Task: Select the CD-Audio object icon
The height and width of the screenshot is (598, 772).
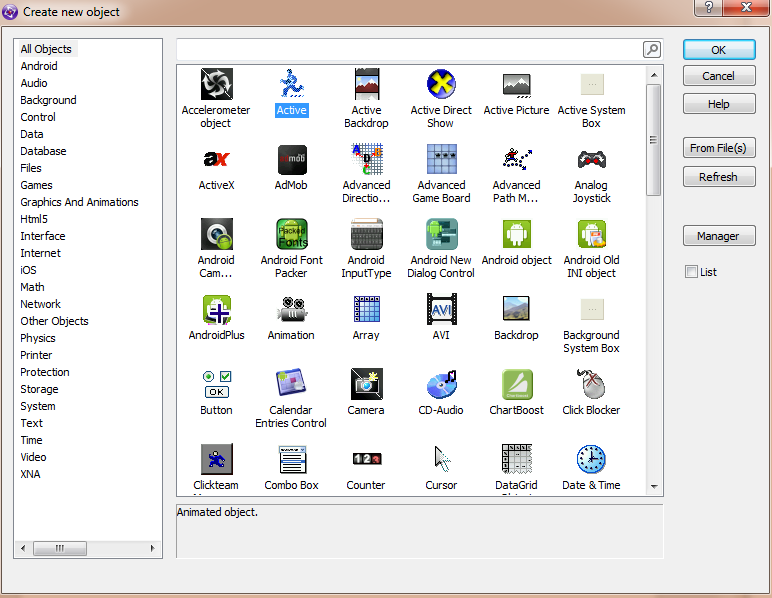Action: click(441, 385)
